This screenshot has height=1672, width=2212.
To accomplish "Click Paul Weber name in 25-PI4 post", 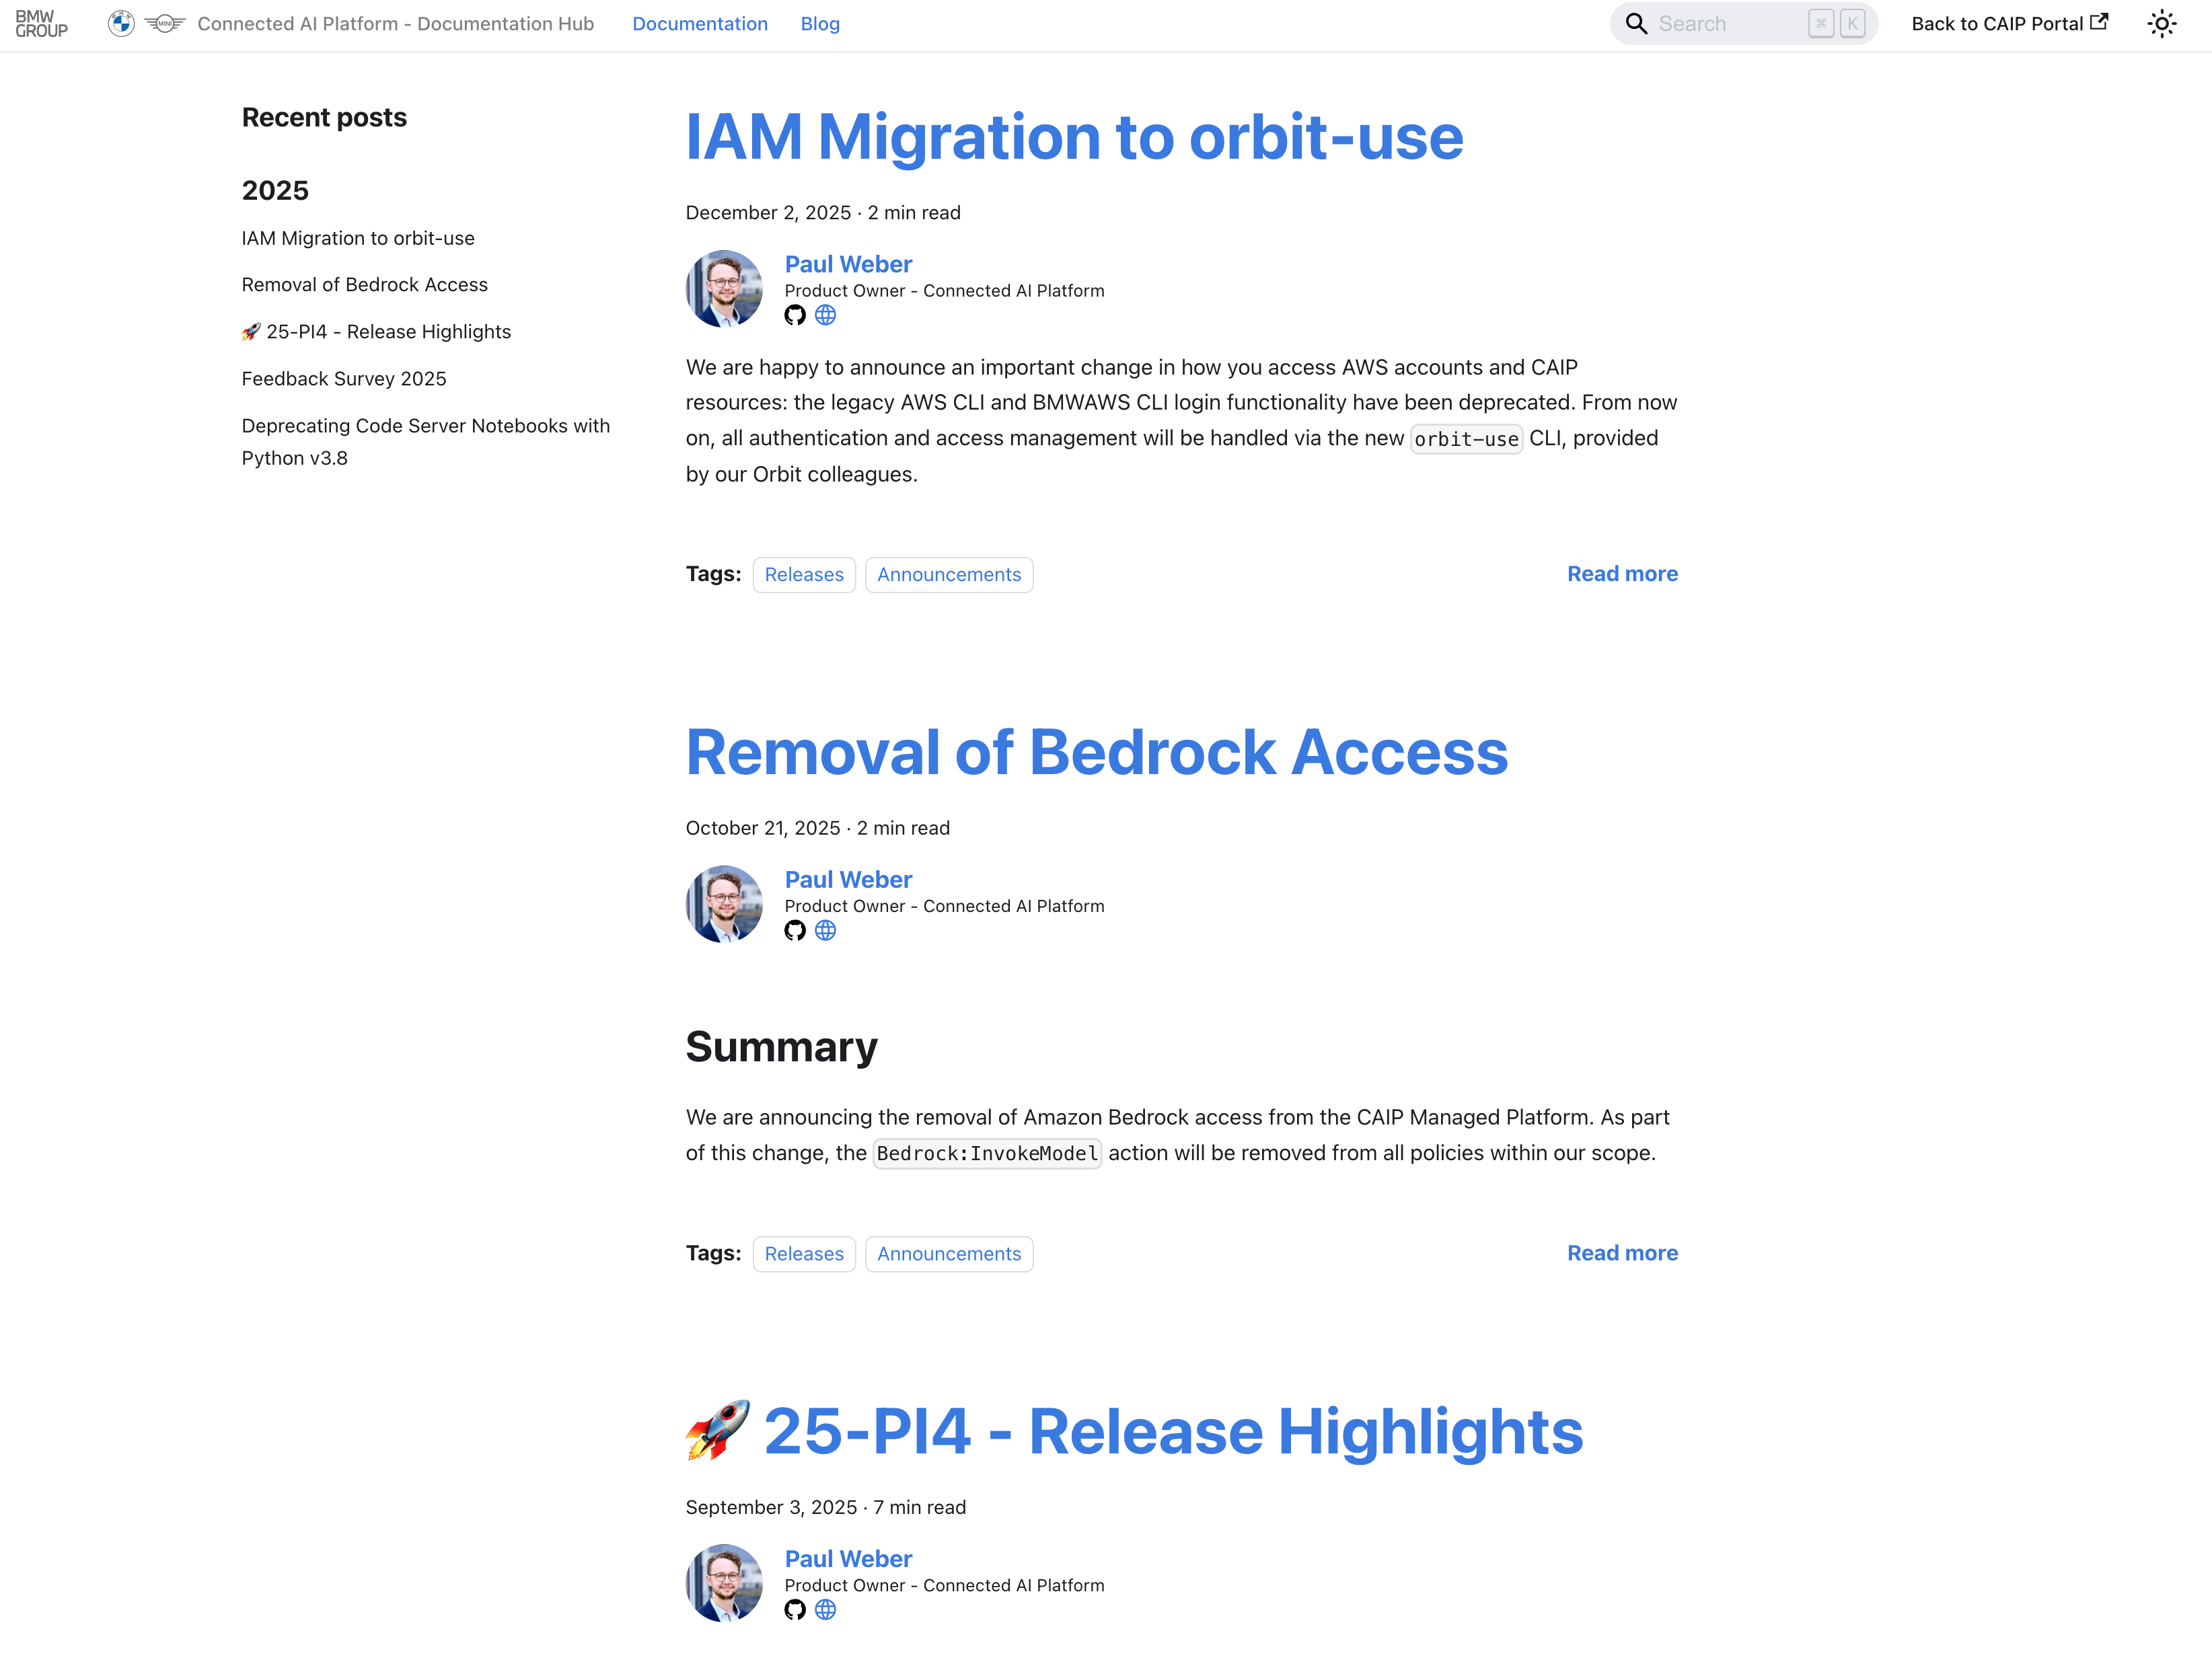I will (848, 1558).
